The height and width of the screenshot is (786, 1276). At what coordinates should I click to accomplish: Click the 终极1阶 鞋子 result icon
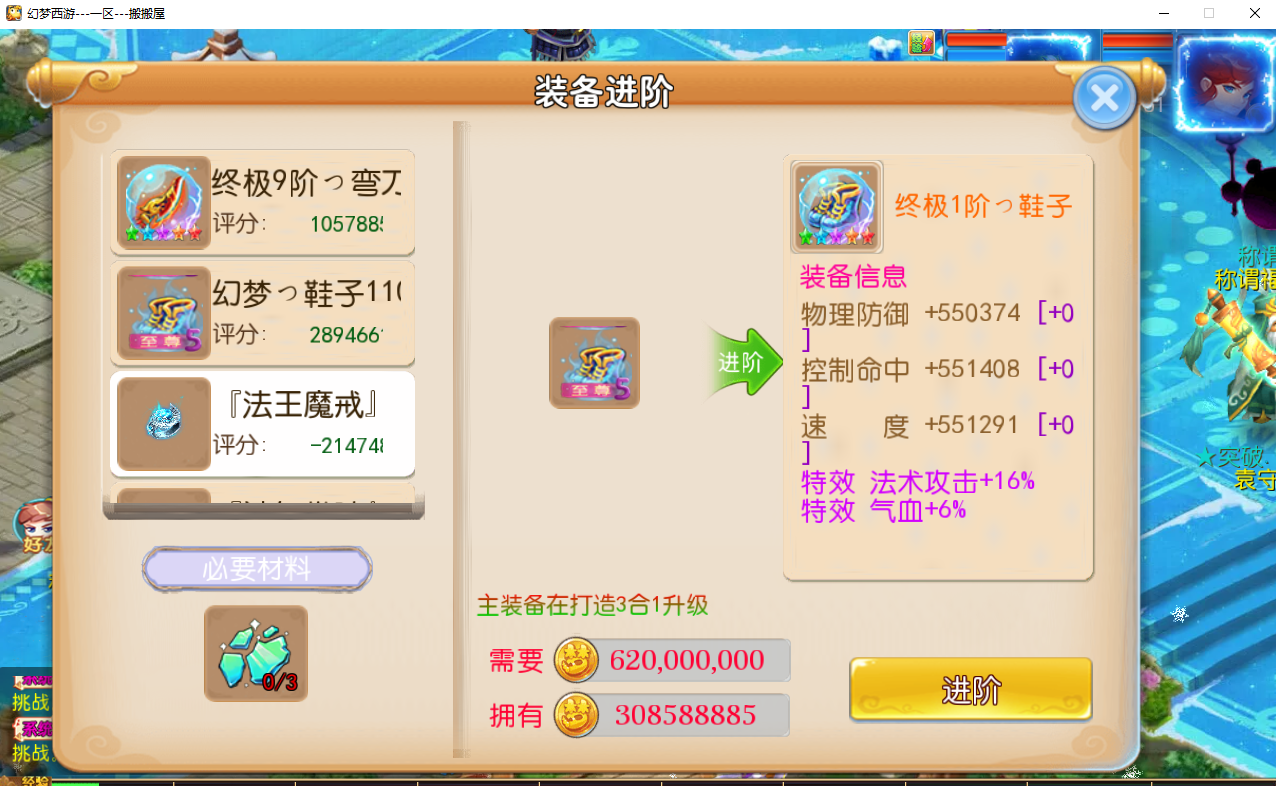pyautogui.click(x=836, y=207)
